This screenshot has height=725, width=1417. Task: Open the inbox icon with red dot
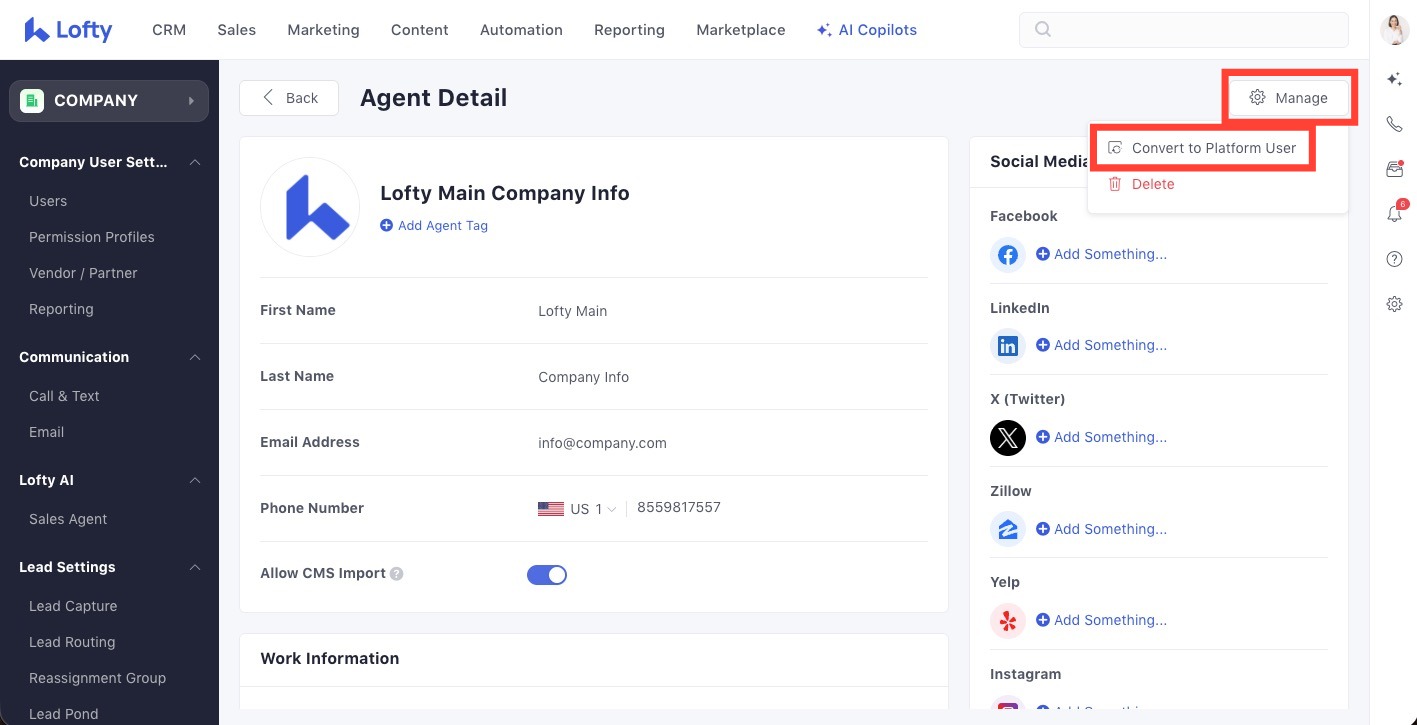click(x=1394, y=169)
